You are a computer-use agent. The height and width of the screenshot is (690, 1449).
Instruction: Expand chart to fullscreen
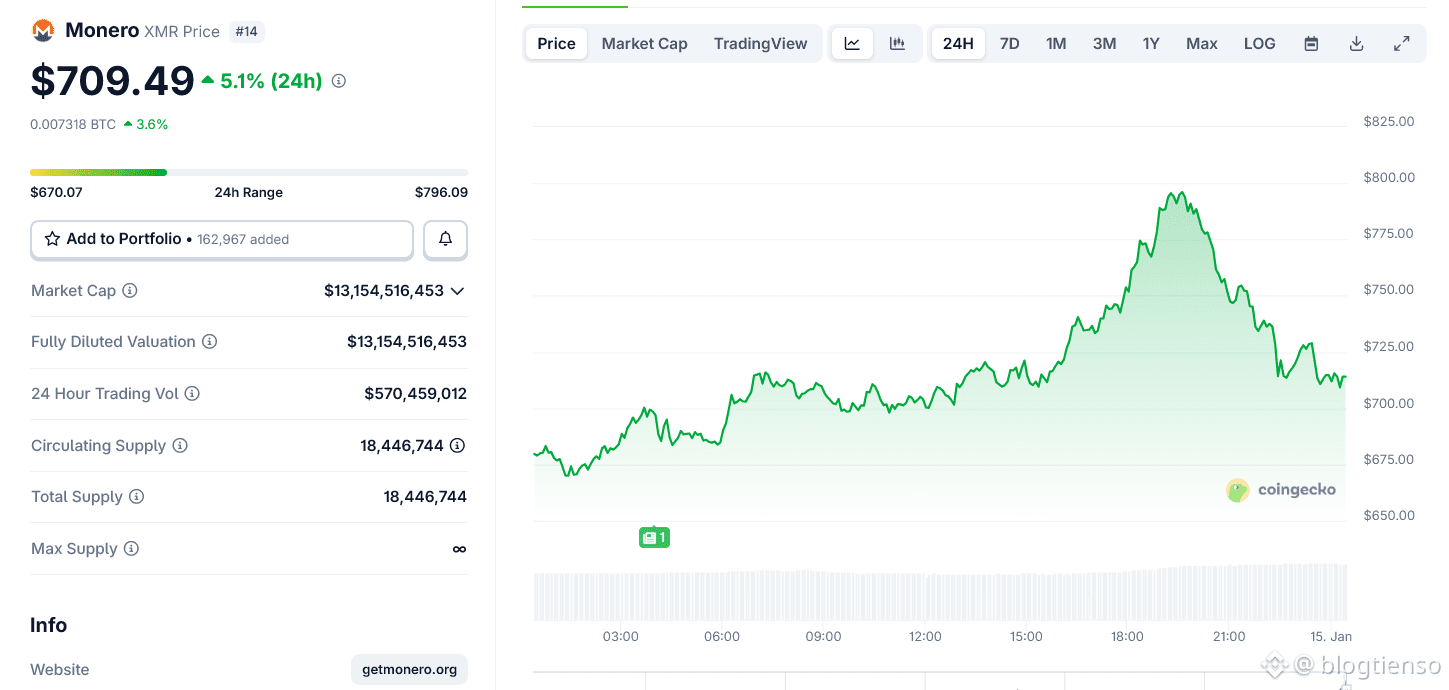coord(1401,43)
